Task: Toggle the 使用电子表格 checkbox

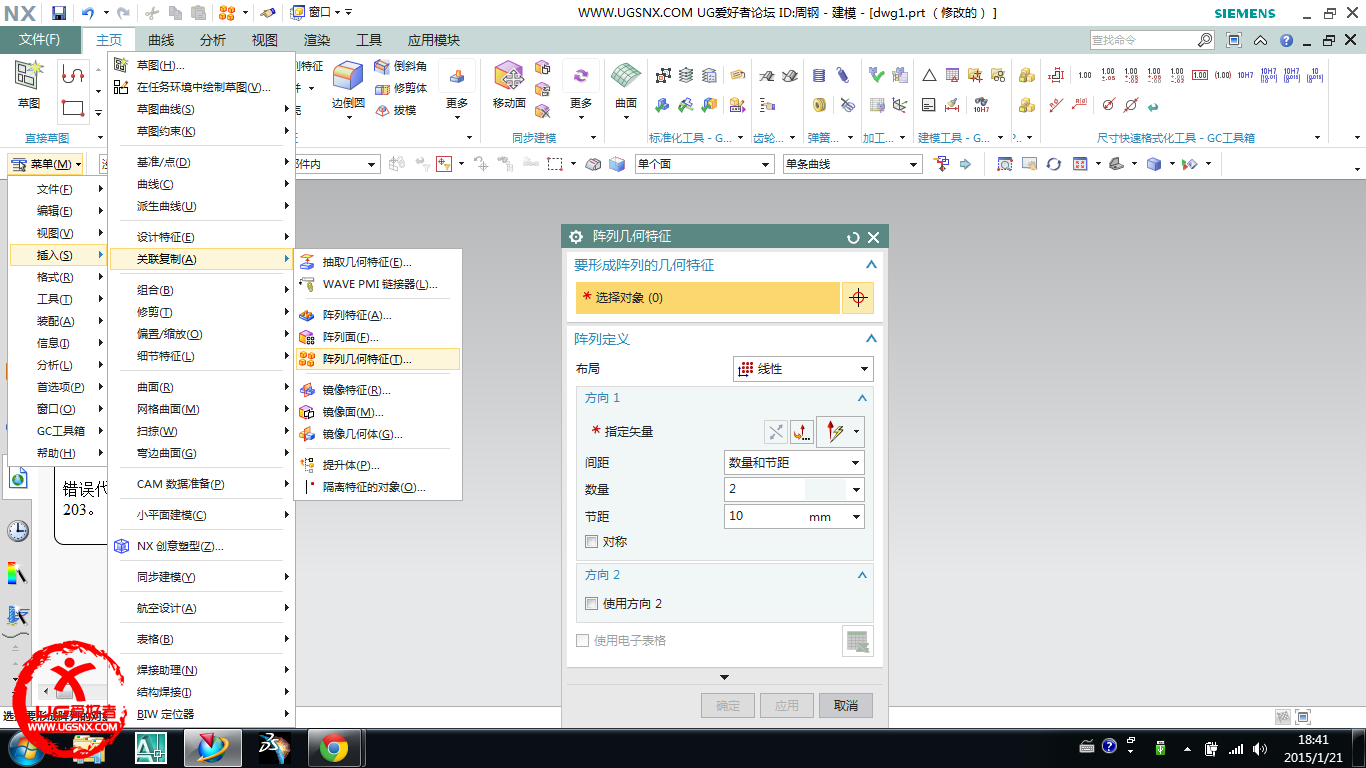Action: tap(583, 641)
